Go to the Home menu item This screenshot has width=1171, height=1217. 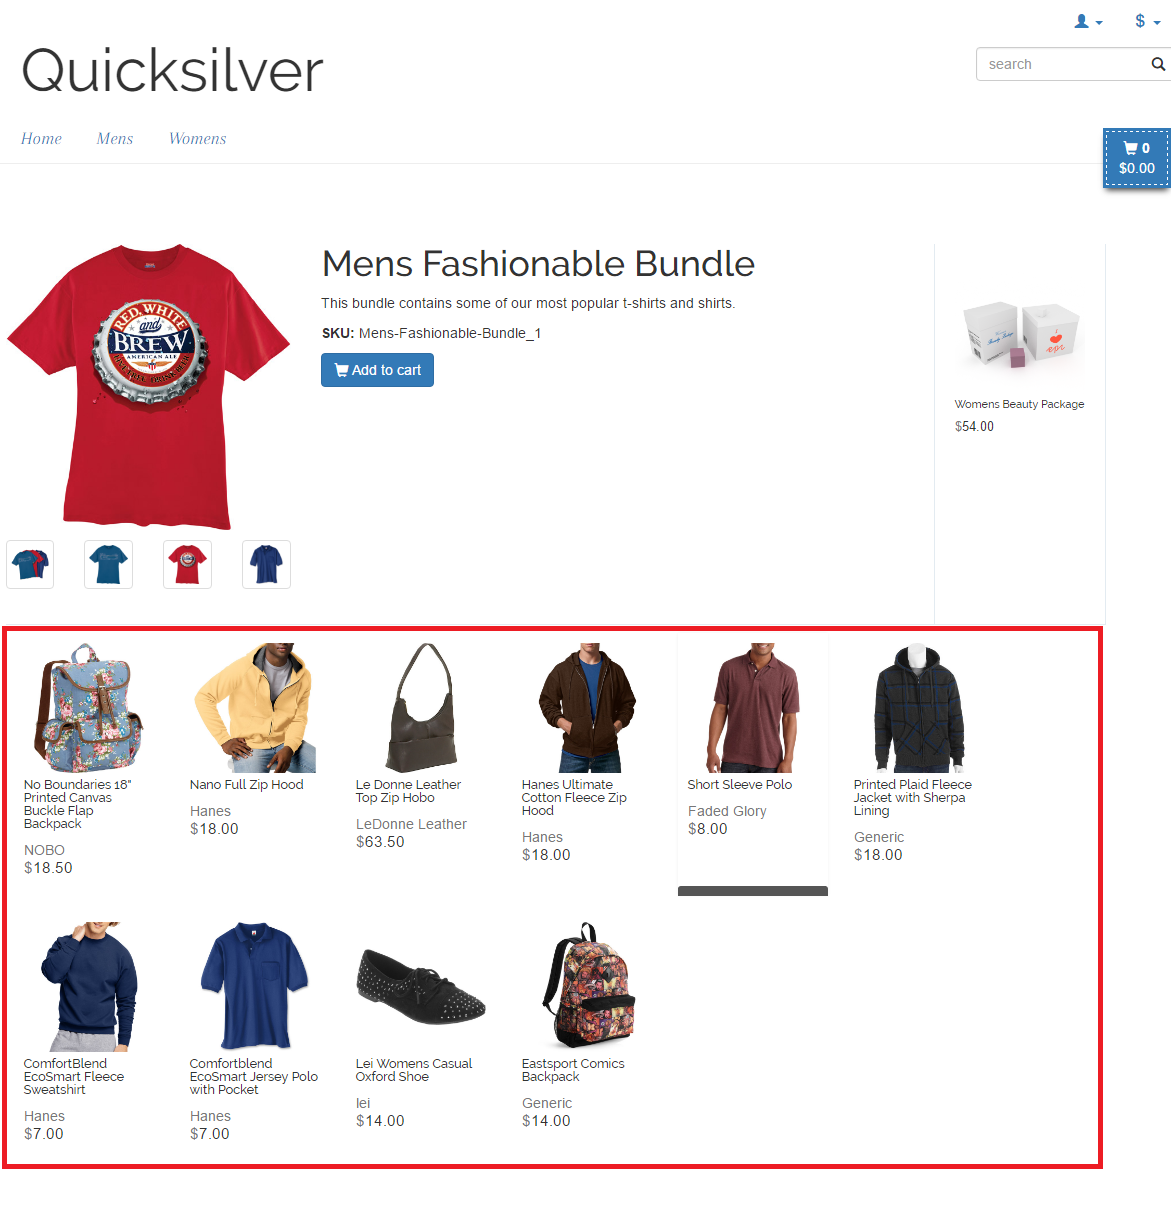coord(41,139)
